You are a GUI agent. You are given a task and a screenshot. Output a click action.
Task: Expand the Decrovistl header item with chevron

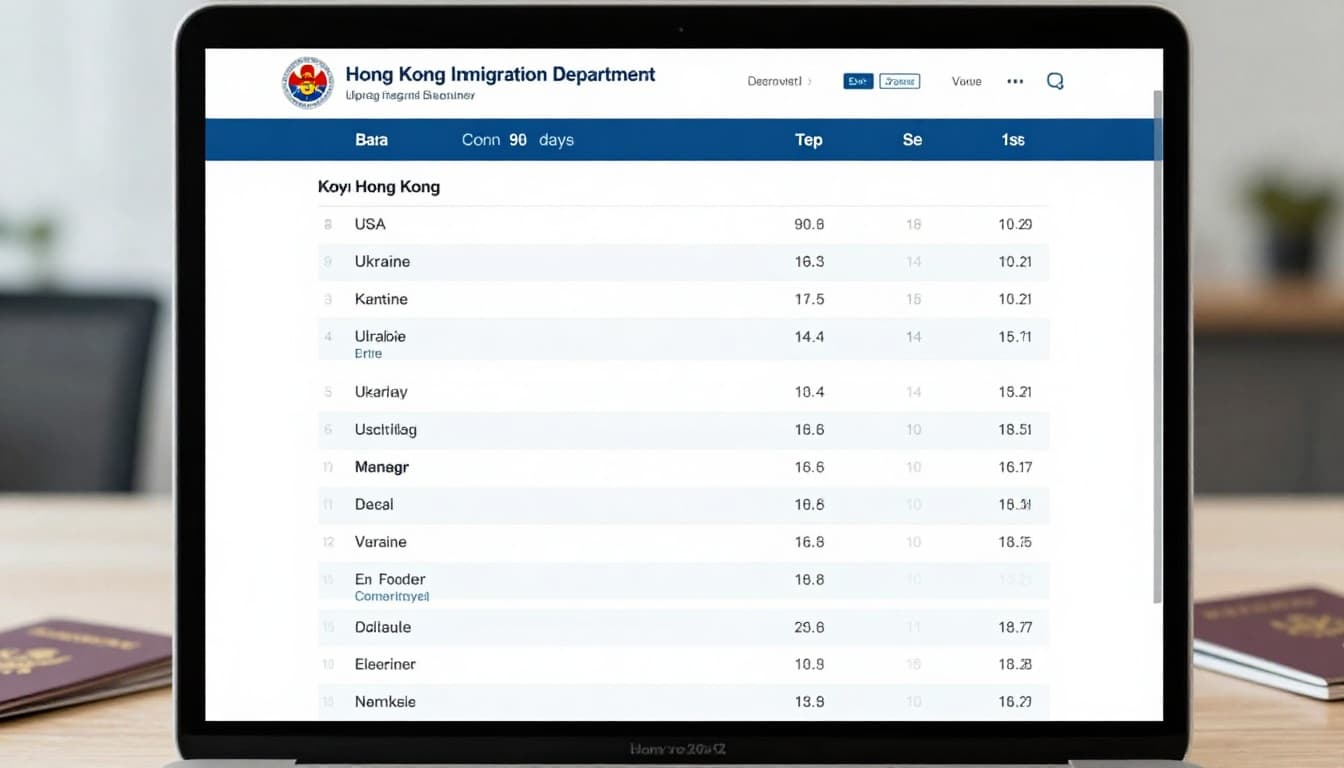779,81
